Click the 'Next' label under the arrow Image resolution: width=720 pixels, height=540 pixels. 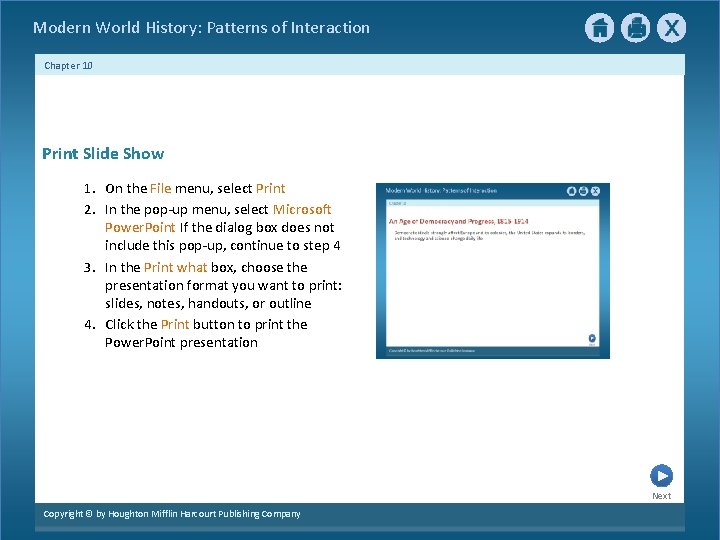[661, 496]
